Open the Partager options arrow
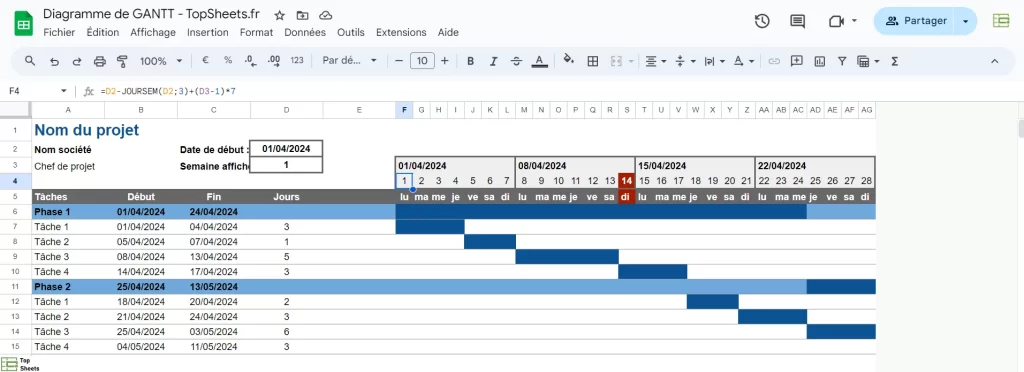This screenshot has height=372, width=1024. tap(966, 21)
